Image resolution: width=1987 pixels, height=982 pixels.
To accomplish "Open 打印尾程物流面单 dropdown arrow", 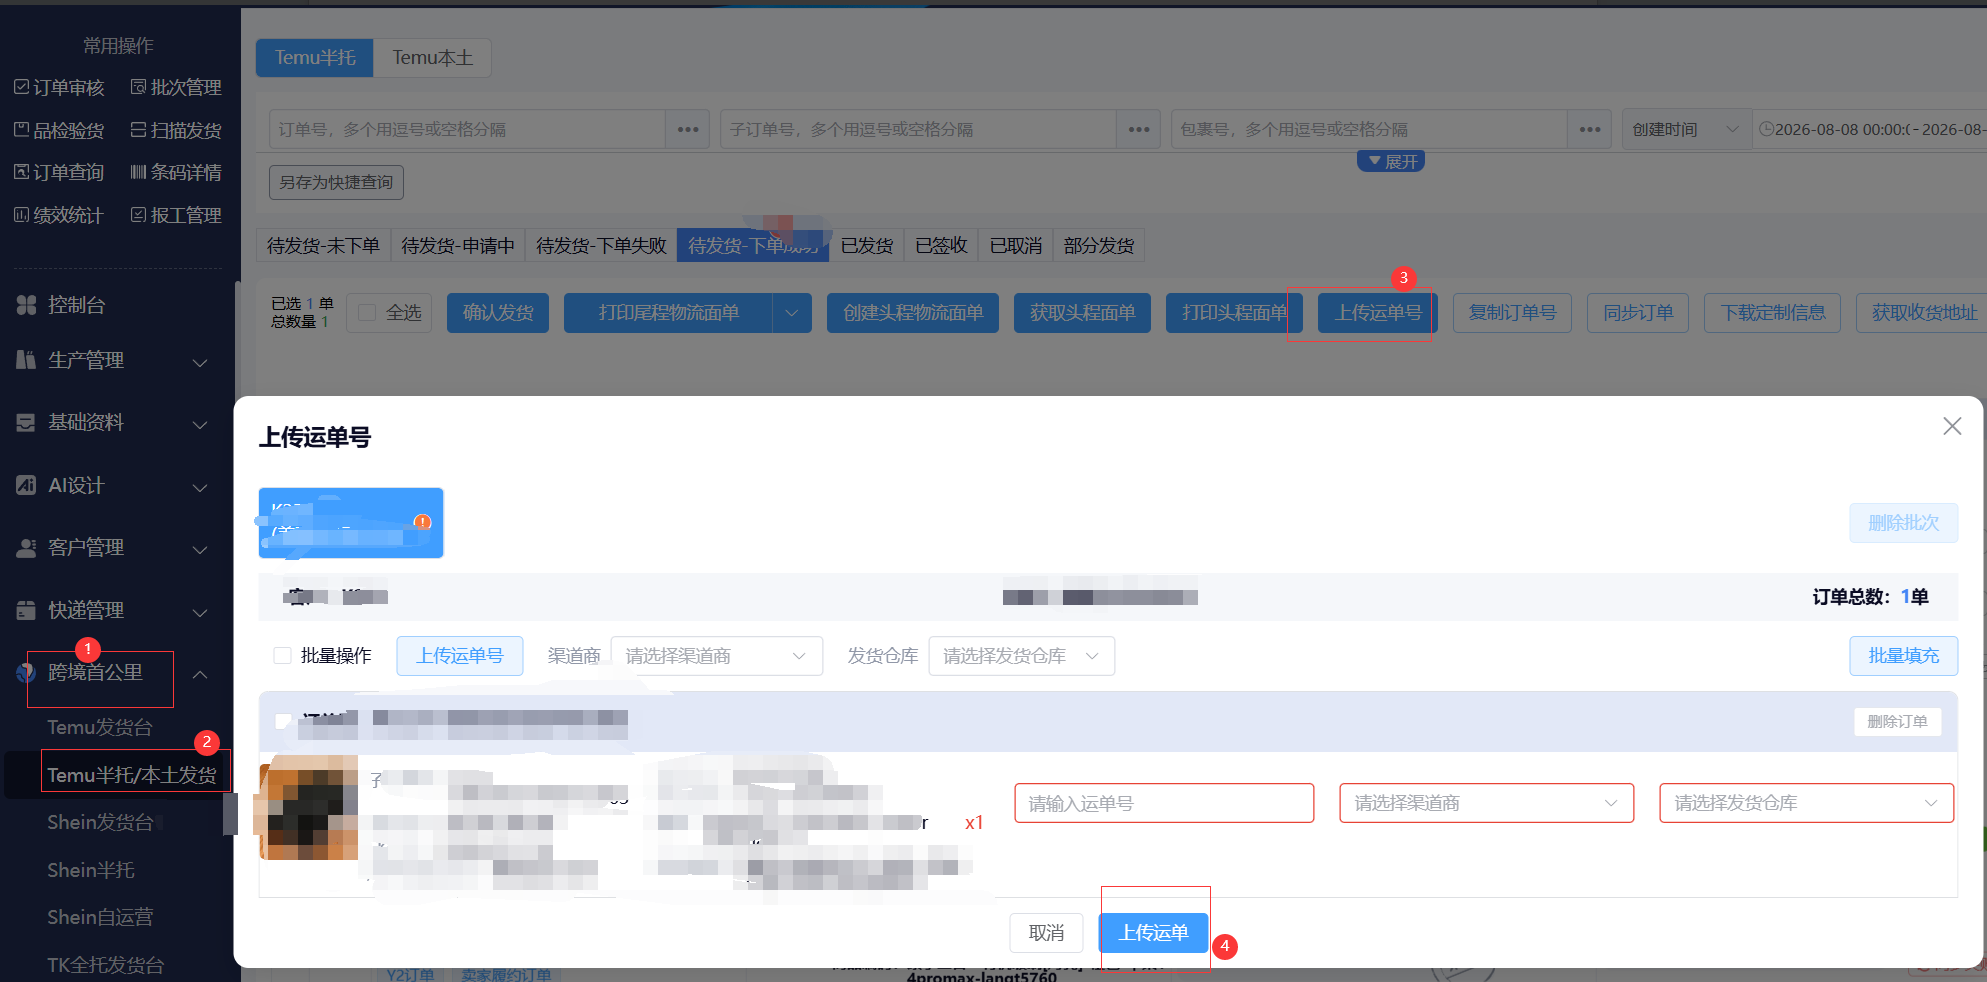I will pos(792,313).
